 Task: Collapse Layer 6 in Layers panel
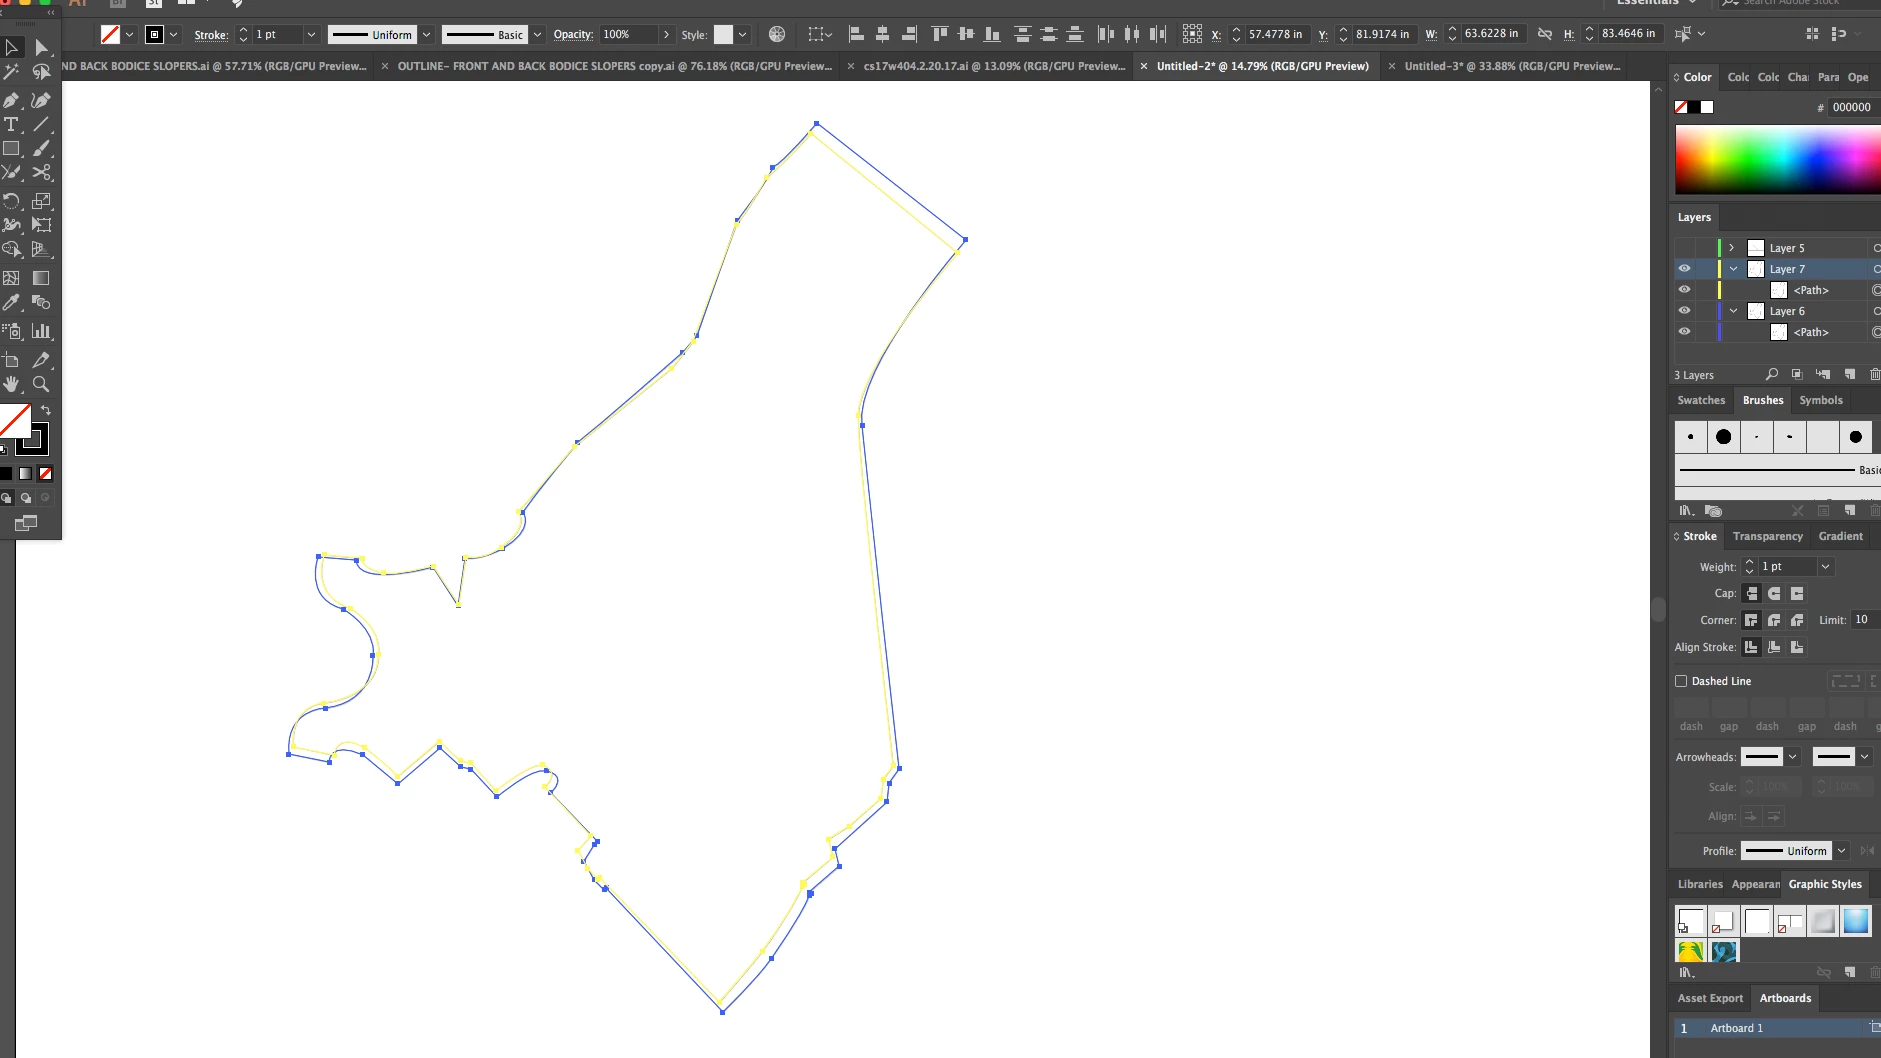[x=1733, y=311]
